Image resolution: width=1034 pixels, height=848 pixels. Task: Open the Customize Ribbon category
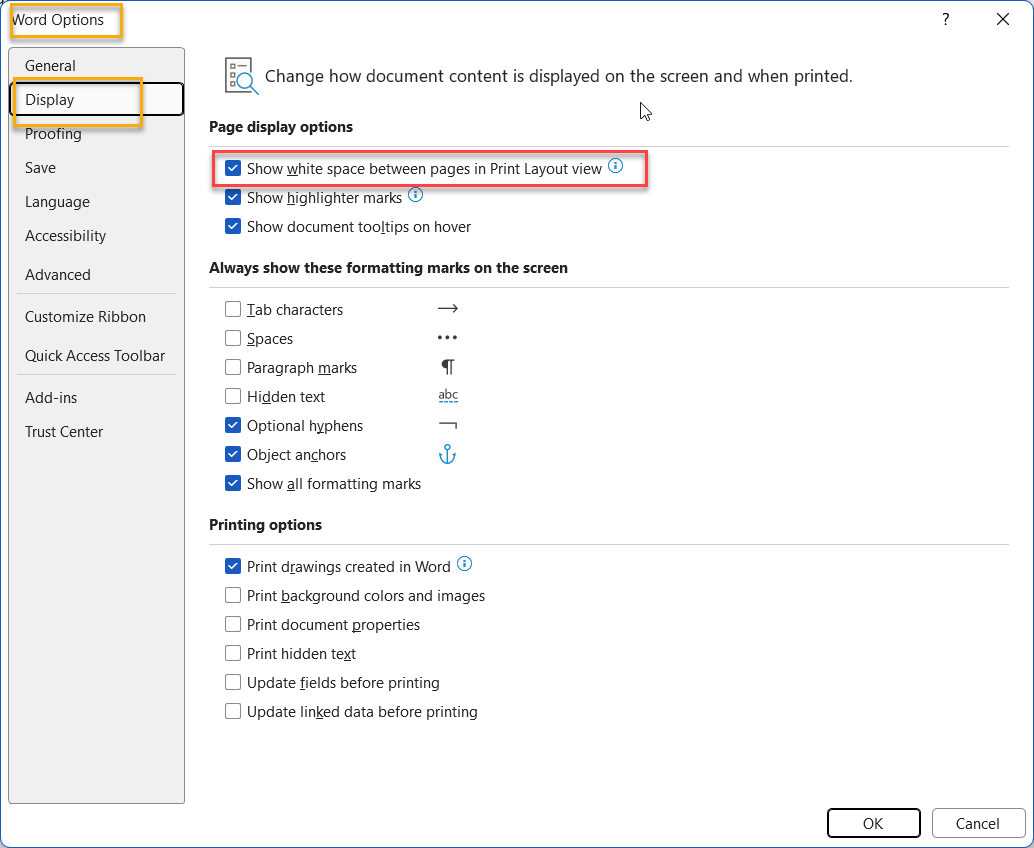tap(96, 317)
